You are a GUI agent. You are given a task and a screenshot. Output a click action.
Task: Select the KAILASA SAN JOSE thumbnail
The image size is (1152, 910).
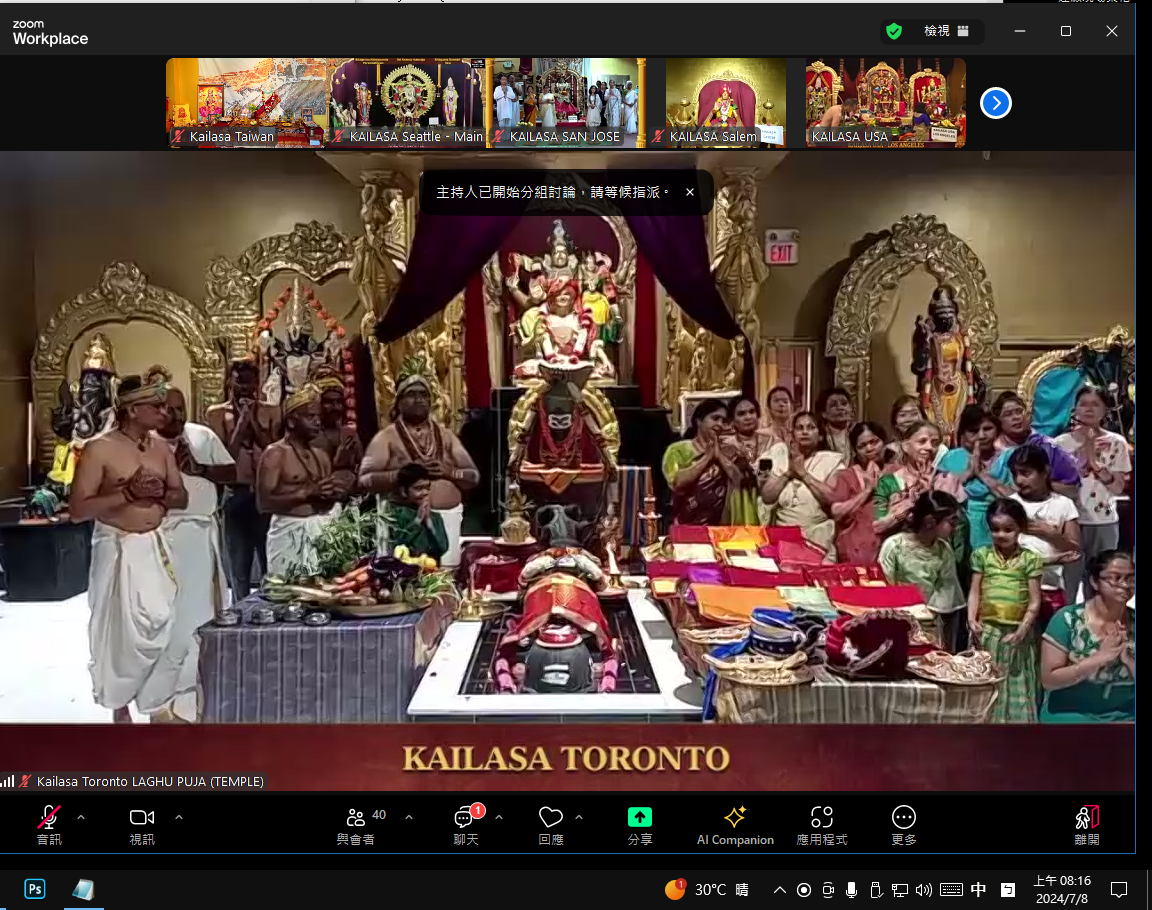coord(565,102)
